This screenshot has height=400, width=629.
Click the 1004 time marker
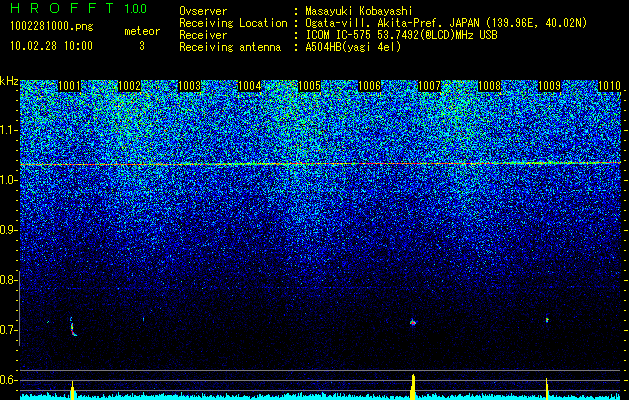[250, 86]
